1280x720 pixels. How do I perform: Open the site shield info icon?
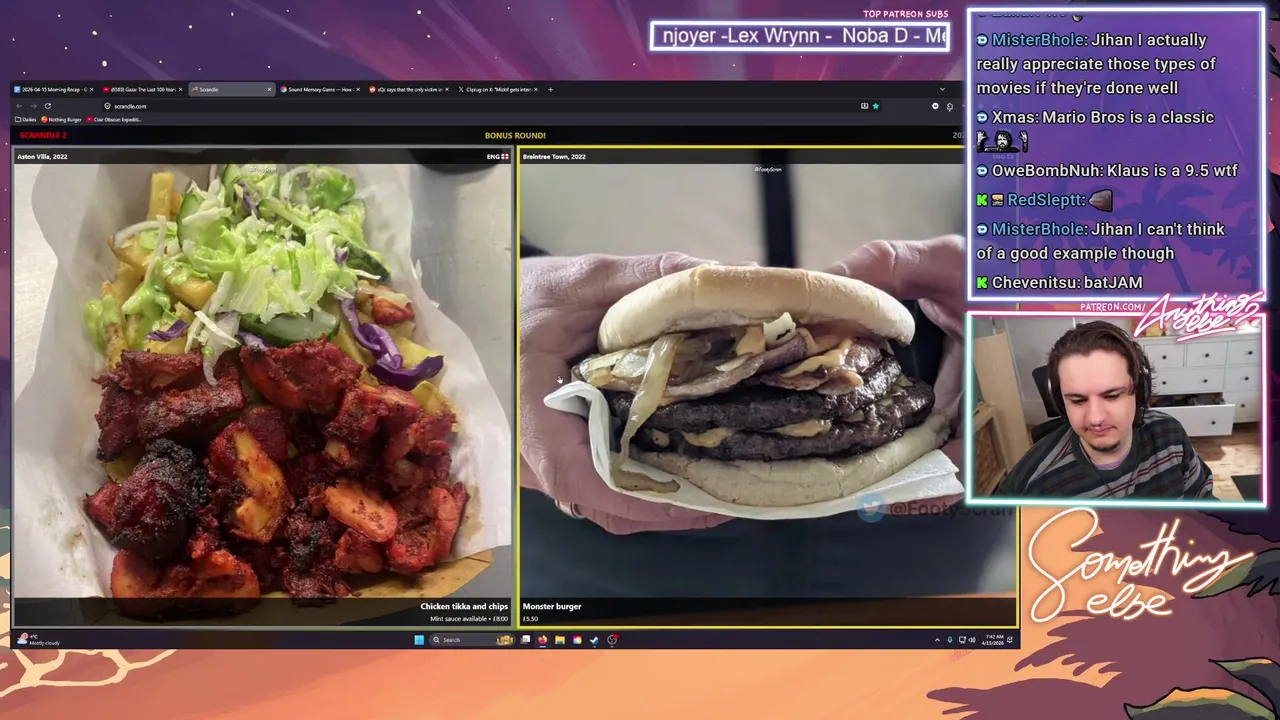107,106
